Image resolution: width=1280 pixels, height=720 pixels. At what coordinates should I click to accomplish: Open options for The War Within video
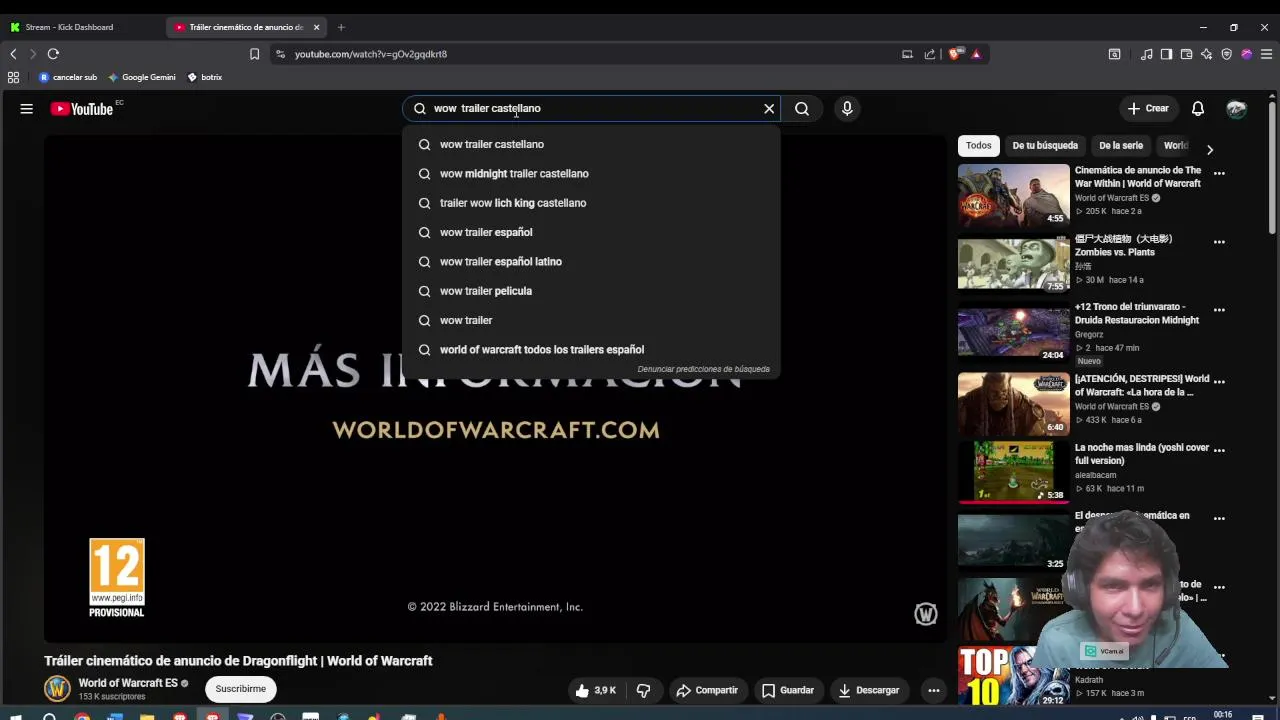click(x=1219, y=173)
